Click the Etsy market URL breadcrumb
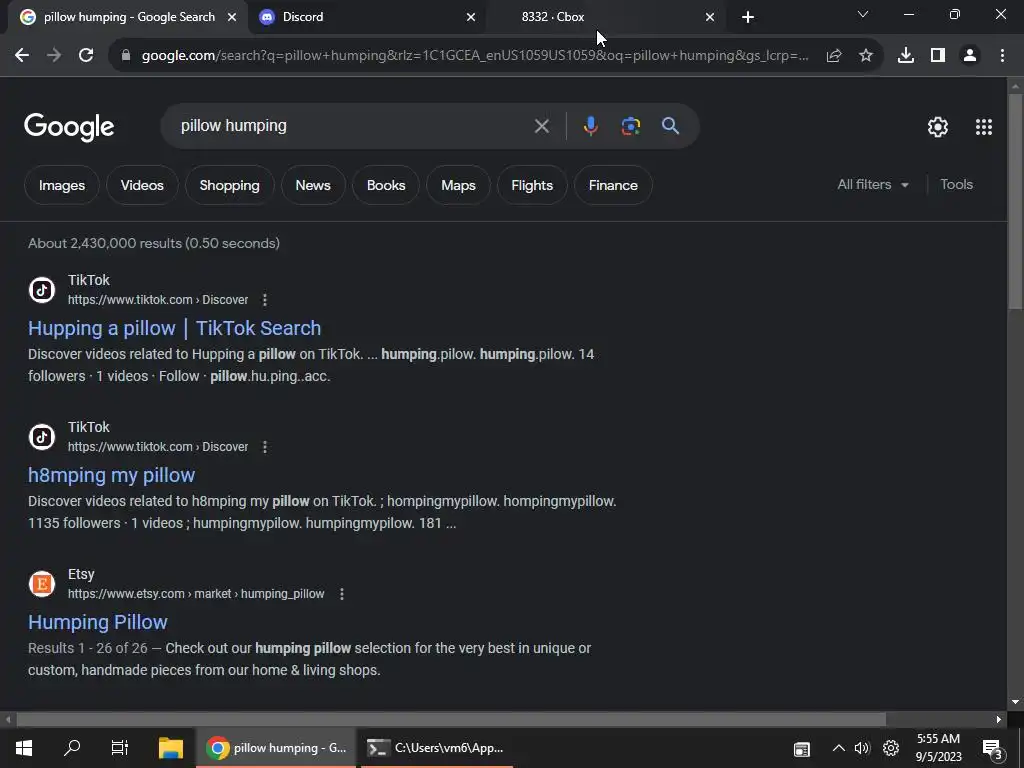 tap(196, 594)
